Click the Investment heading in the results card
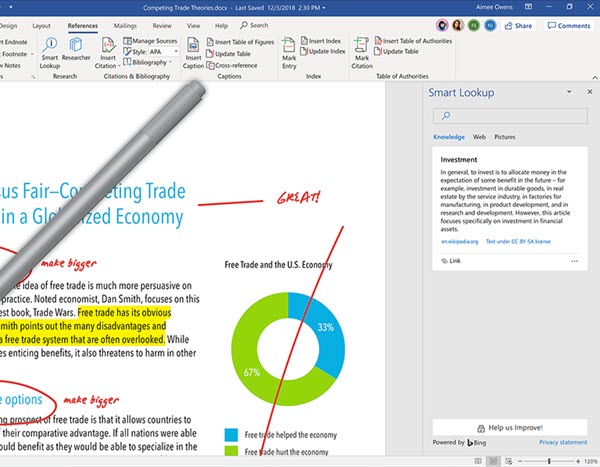 (458, 160)
